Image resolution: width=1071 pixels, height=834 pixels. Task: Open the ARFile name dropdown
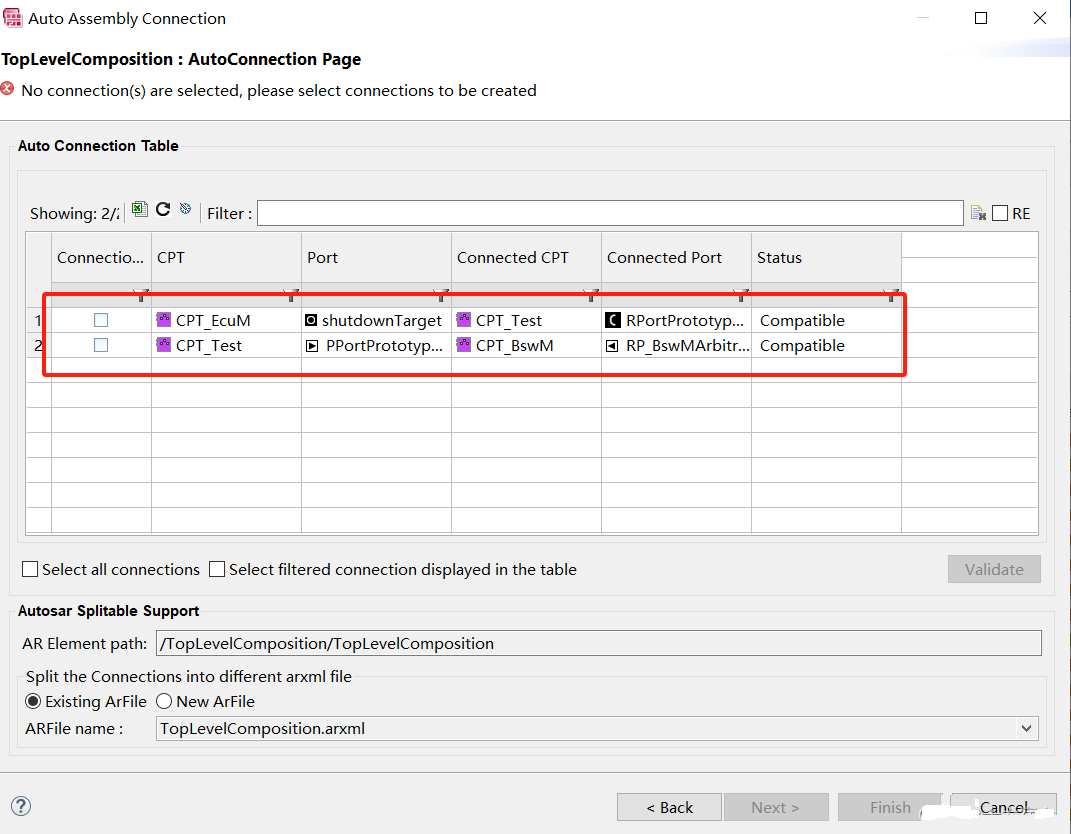[x=1026, y=729]
